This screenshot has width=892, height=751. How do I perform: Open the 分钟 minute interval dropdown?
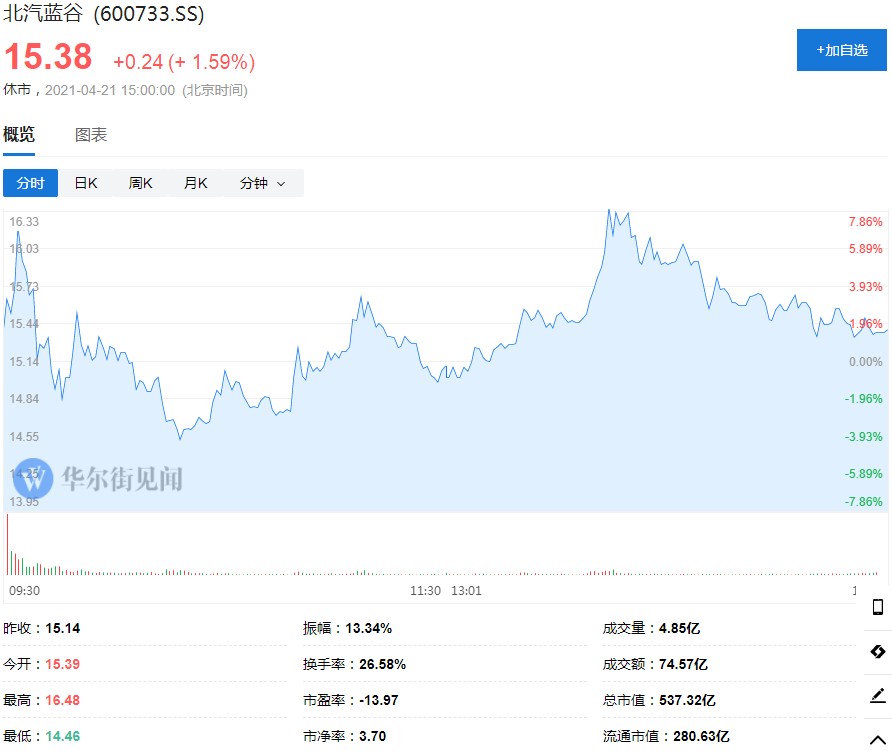click(262, 183)
